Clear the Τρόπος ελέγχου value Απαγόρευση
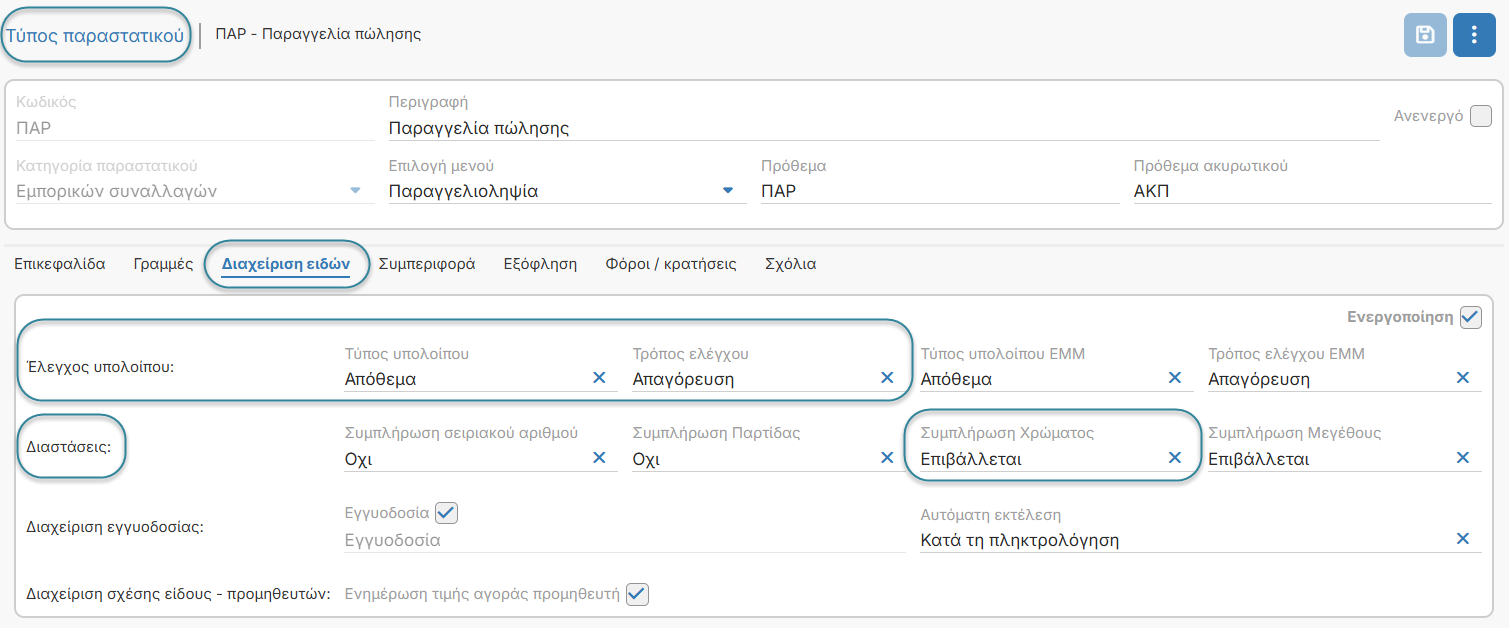1509x628 pixels. pyautogui.click(x=887, y=378)
